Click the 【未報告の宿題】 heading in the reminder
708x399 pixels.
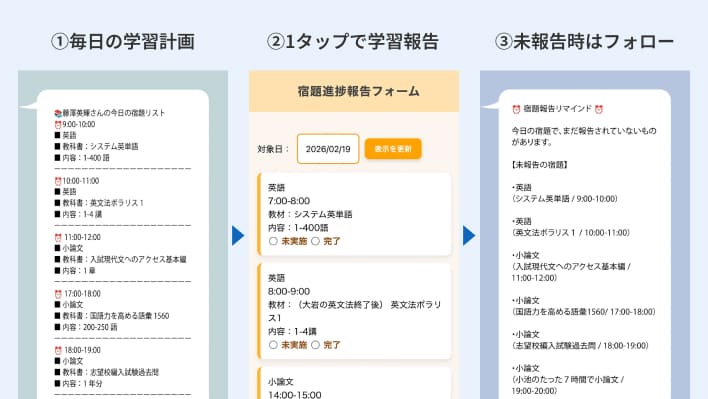coord(540,165)
